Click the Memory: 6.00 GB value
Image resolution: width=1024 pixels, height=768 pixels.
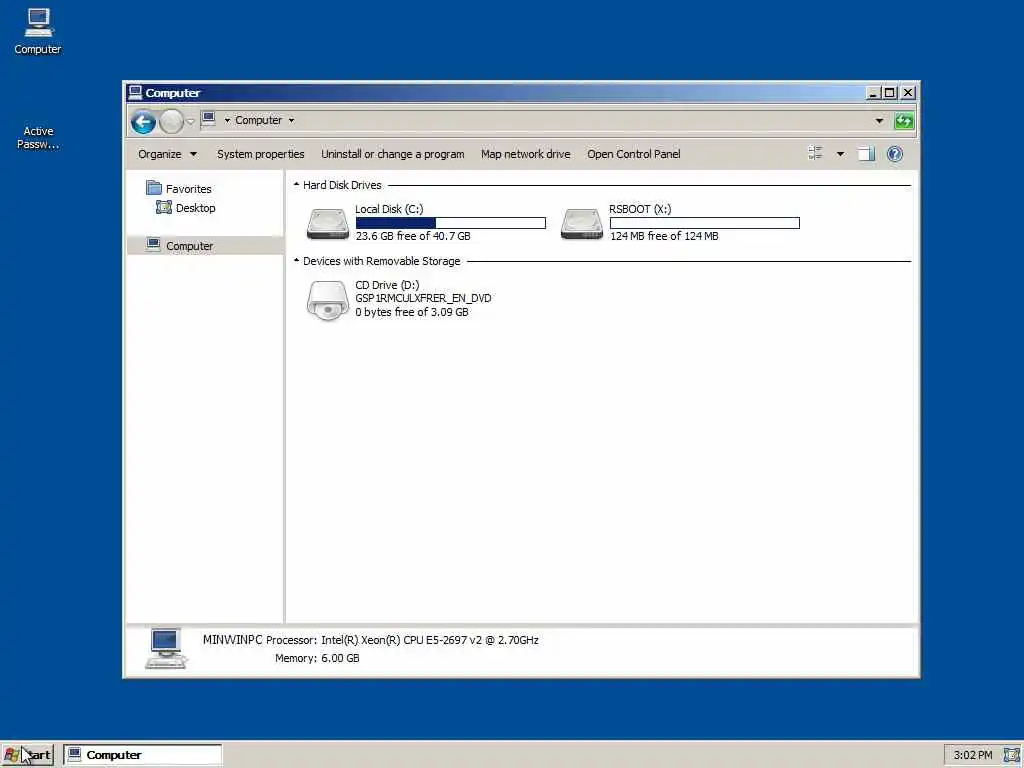pyautogui.click(x=340, y=658)
